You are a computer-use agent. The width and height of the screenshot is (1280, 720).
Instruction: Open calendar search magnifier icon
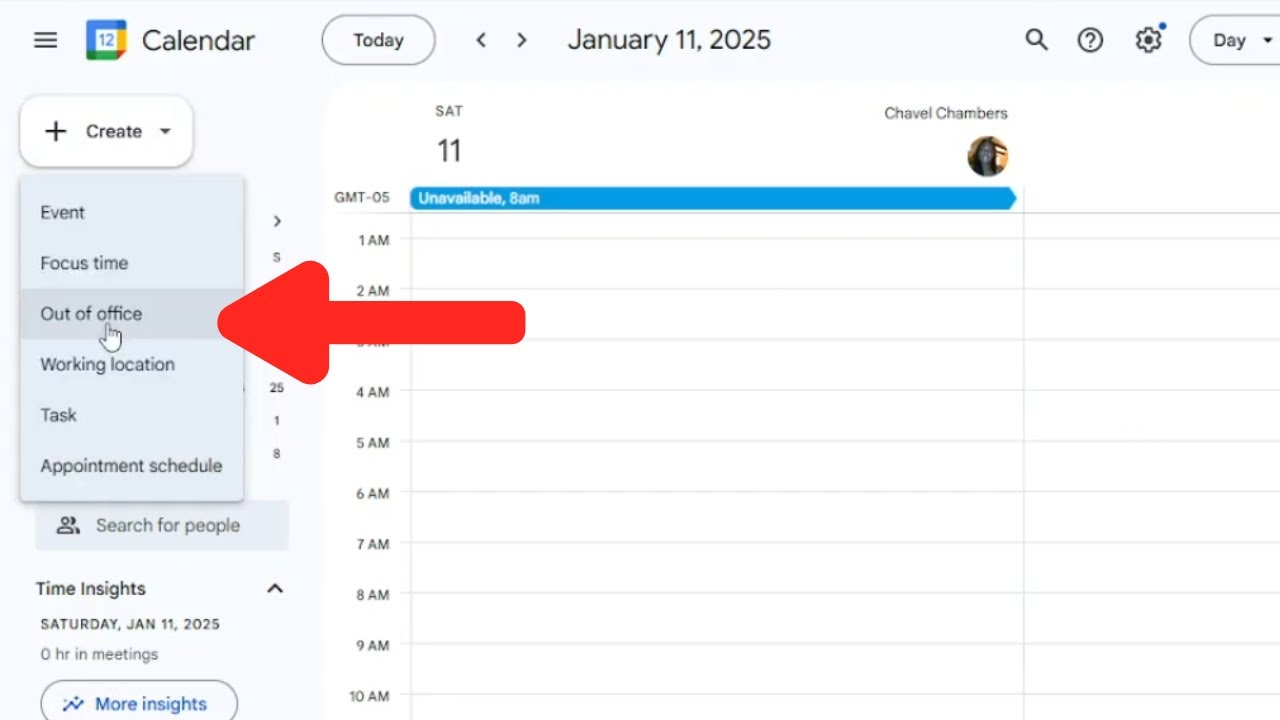(1036, 41)
